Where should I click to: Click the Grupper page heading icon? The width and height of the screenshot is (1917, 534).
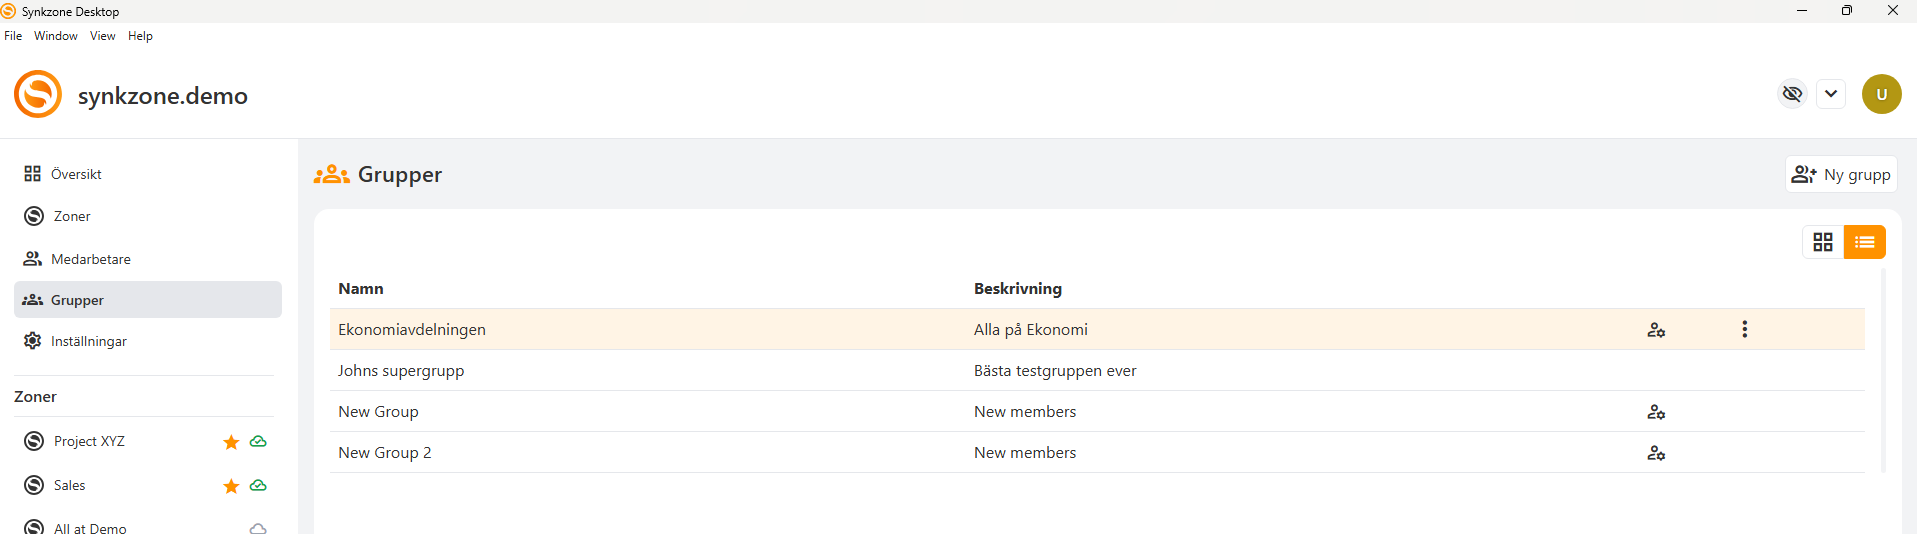(332, 175)
